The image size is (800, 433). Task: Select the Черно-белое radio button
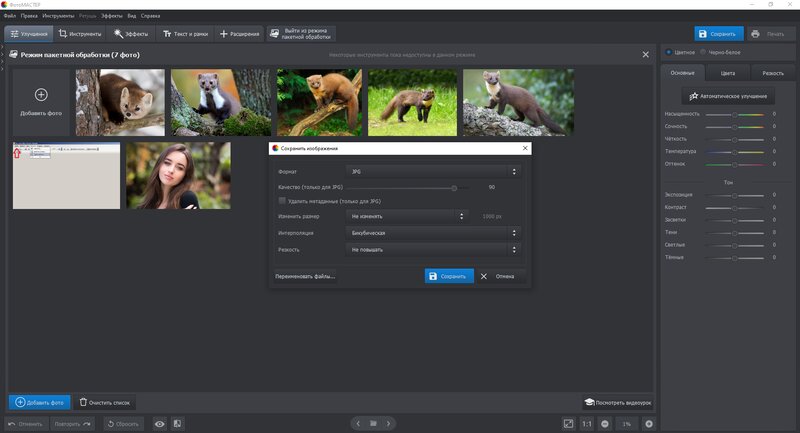pos(703,52)
